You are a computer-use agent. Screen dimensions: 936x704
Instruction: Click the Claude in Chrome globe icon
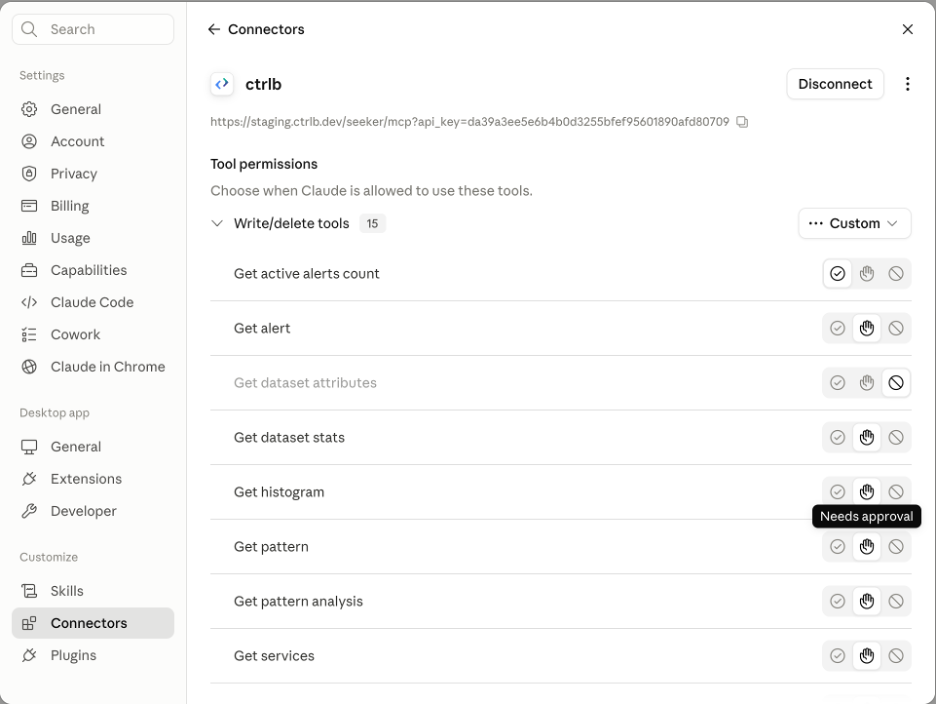[29, 367]
